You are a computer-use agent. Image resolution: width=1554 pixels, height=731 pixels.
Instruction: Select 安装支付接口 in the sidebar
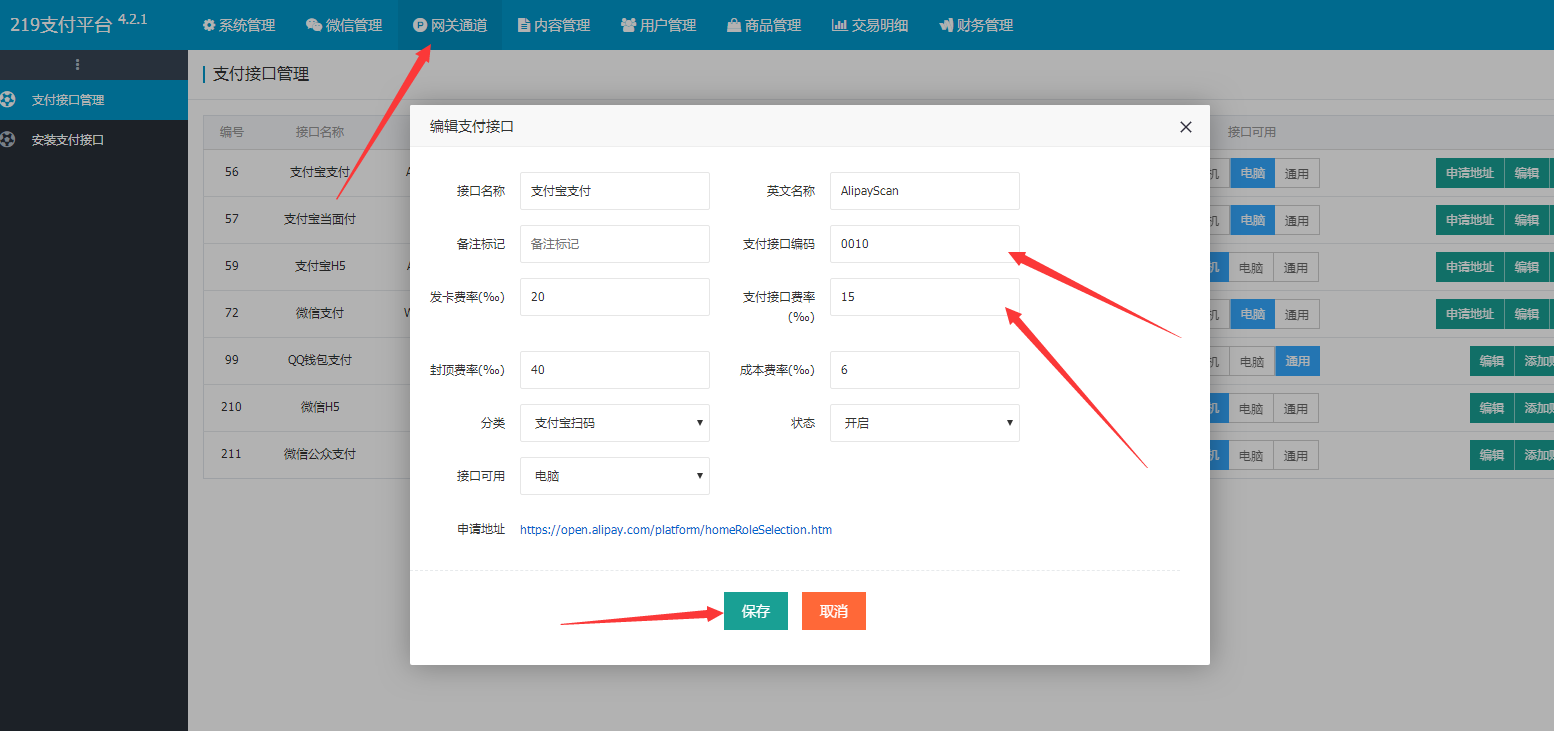[94, 140]
